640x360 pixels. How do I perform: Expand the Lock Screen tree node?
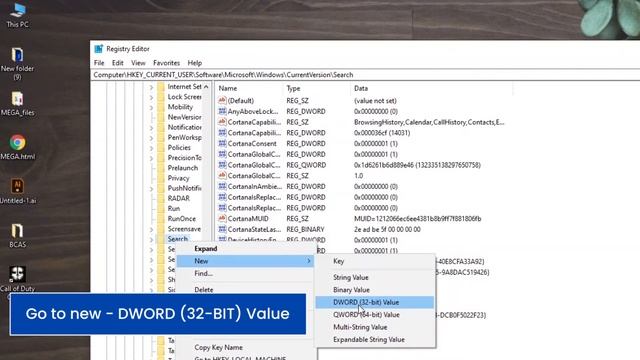tap(151, 97)
